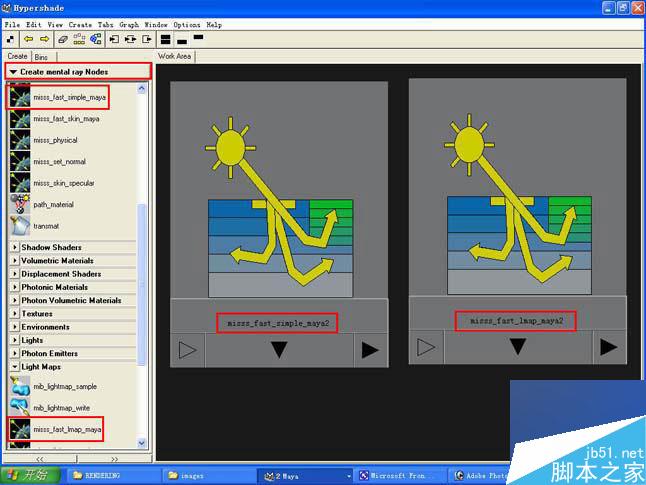Click the misss_physical node icon

20,140
